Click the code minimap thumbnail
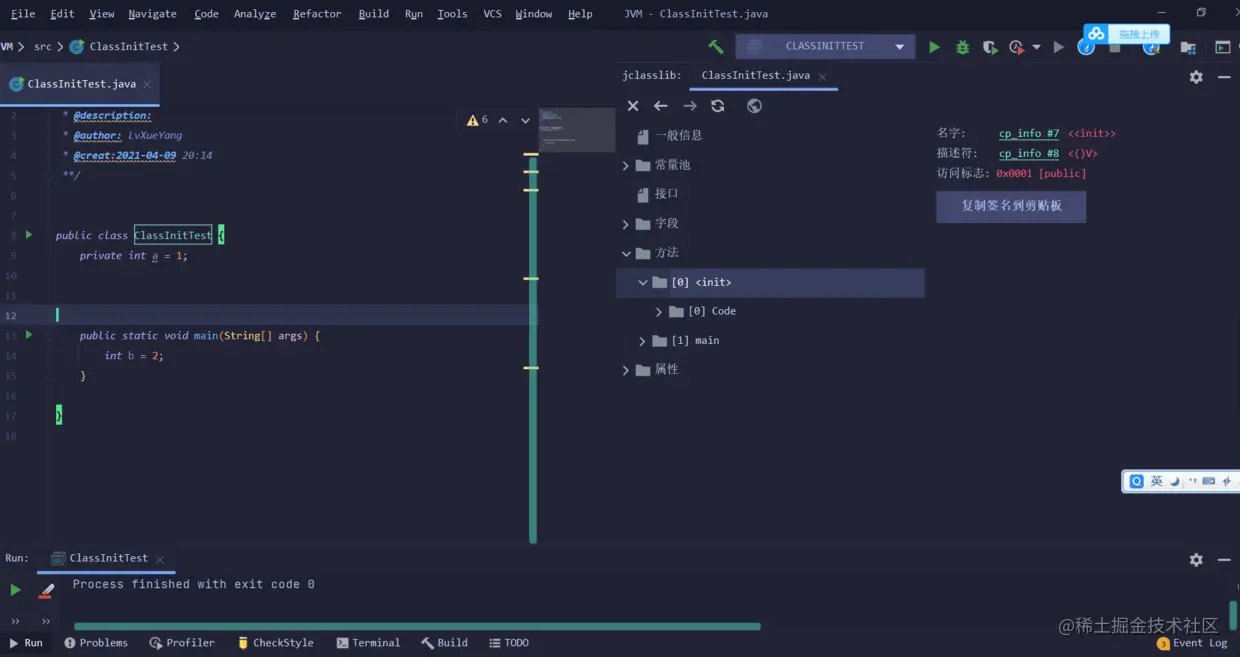1240x657 pixels. (x=577, y=130)
